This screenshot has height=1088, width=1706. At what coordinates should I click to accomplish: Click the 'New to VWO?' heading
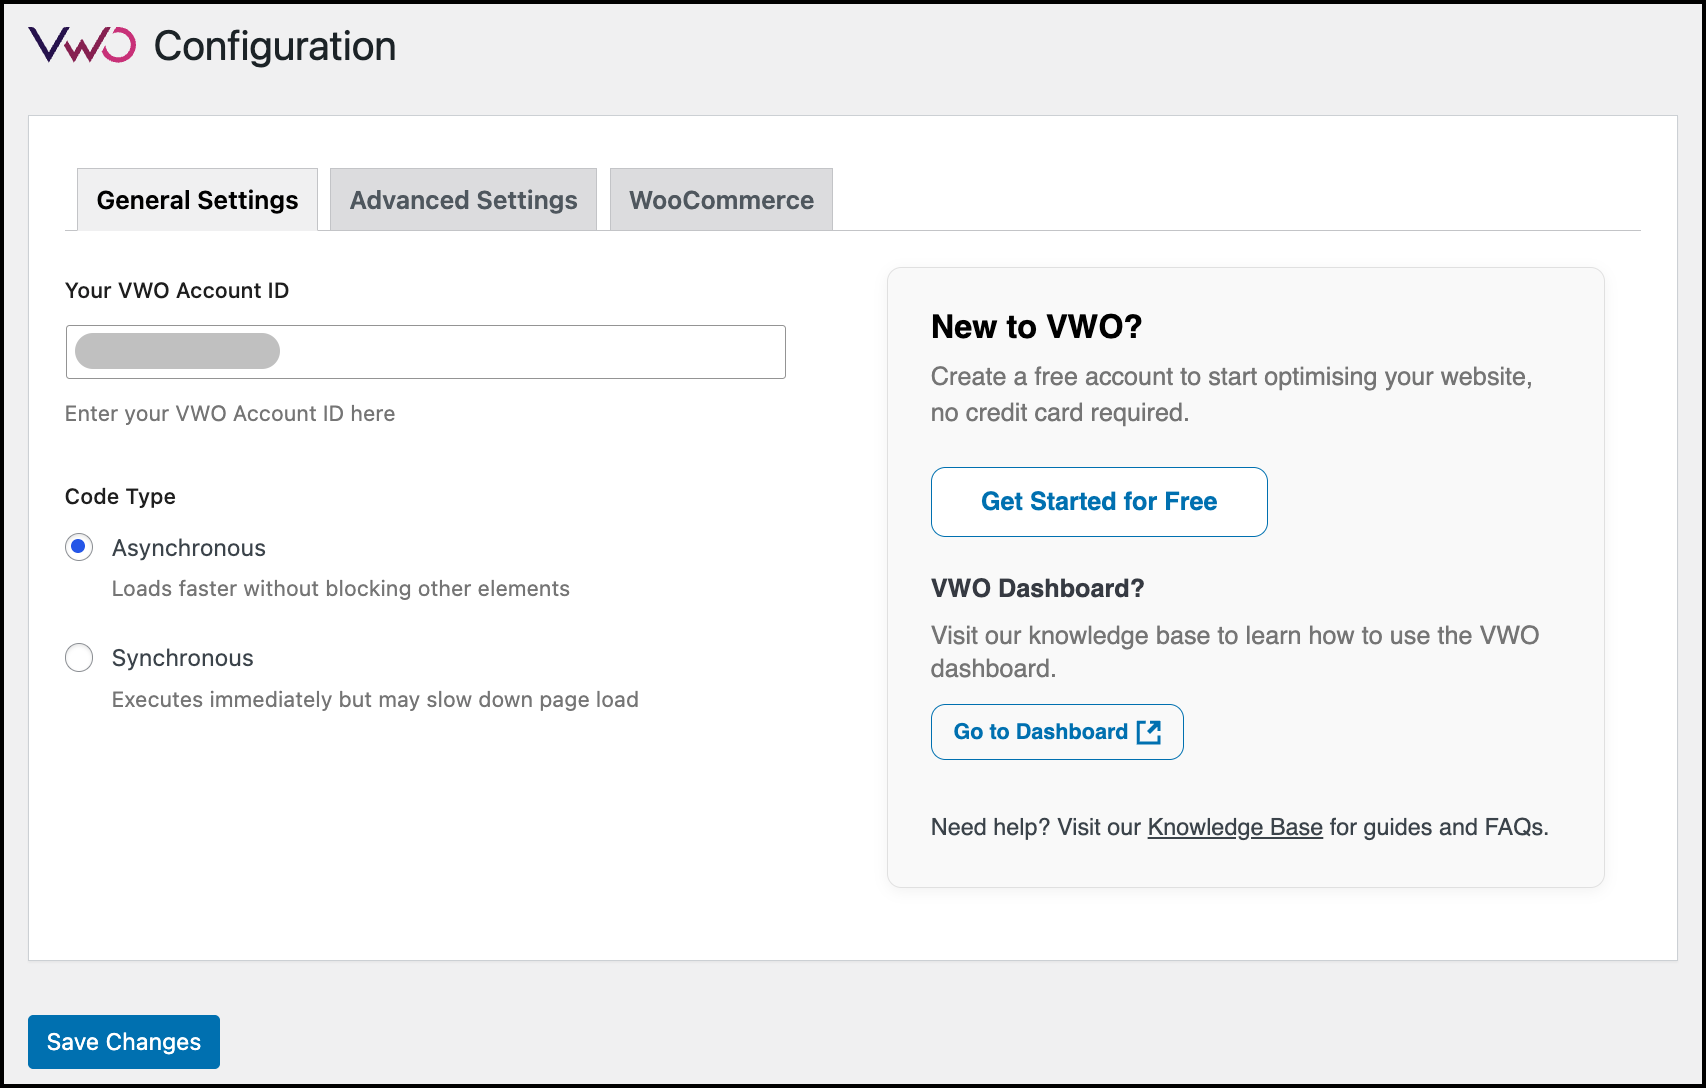1036,327
